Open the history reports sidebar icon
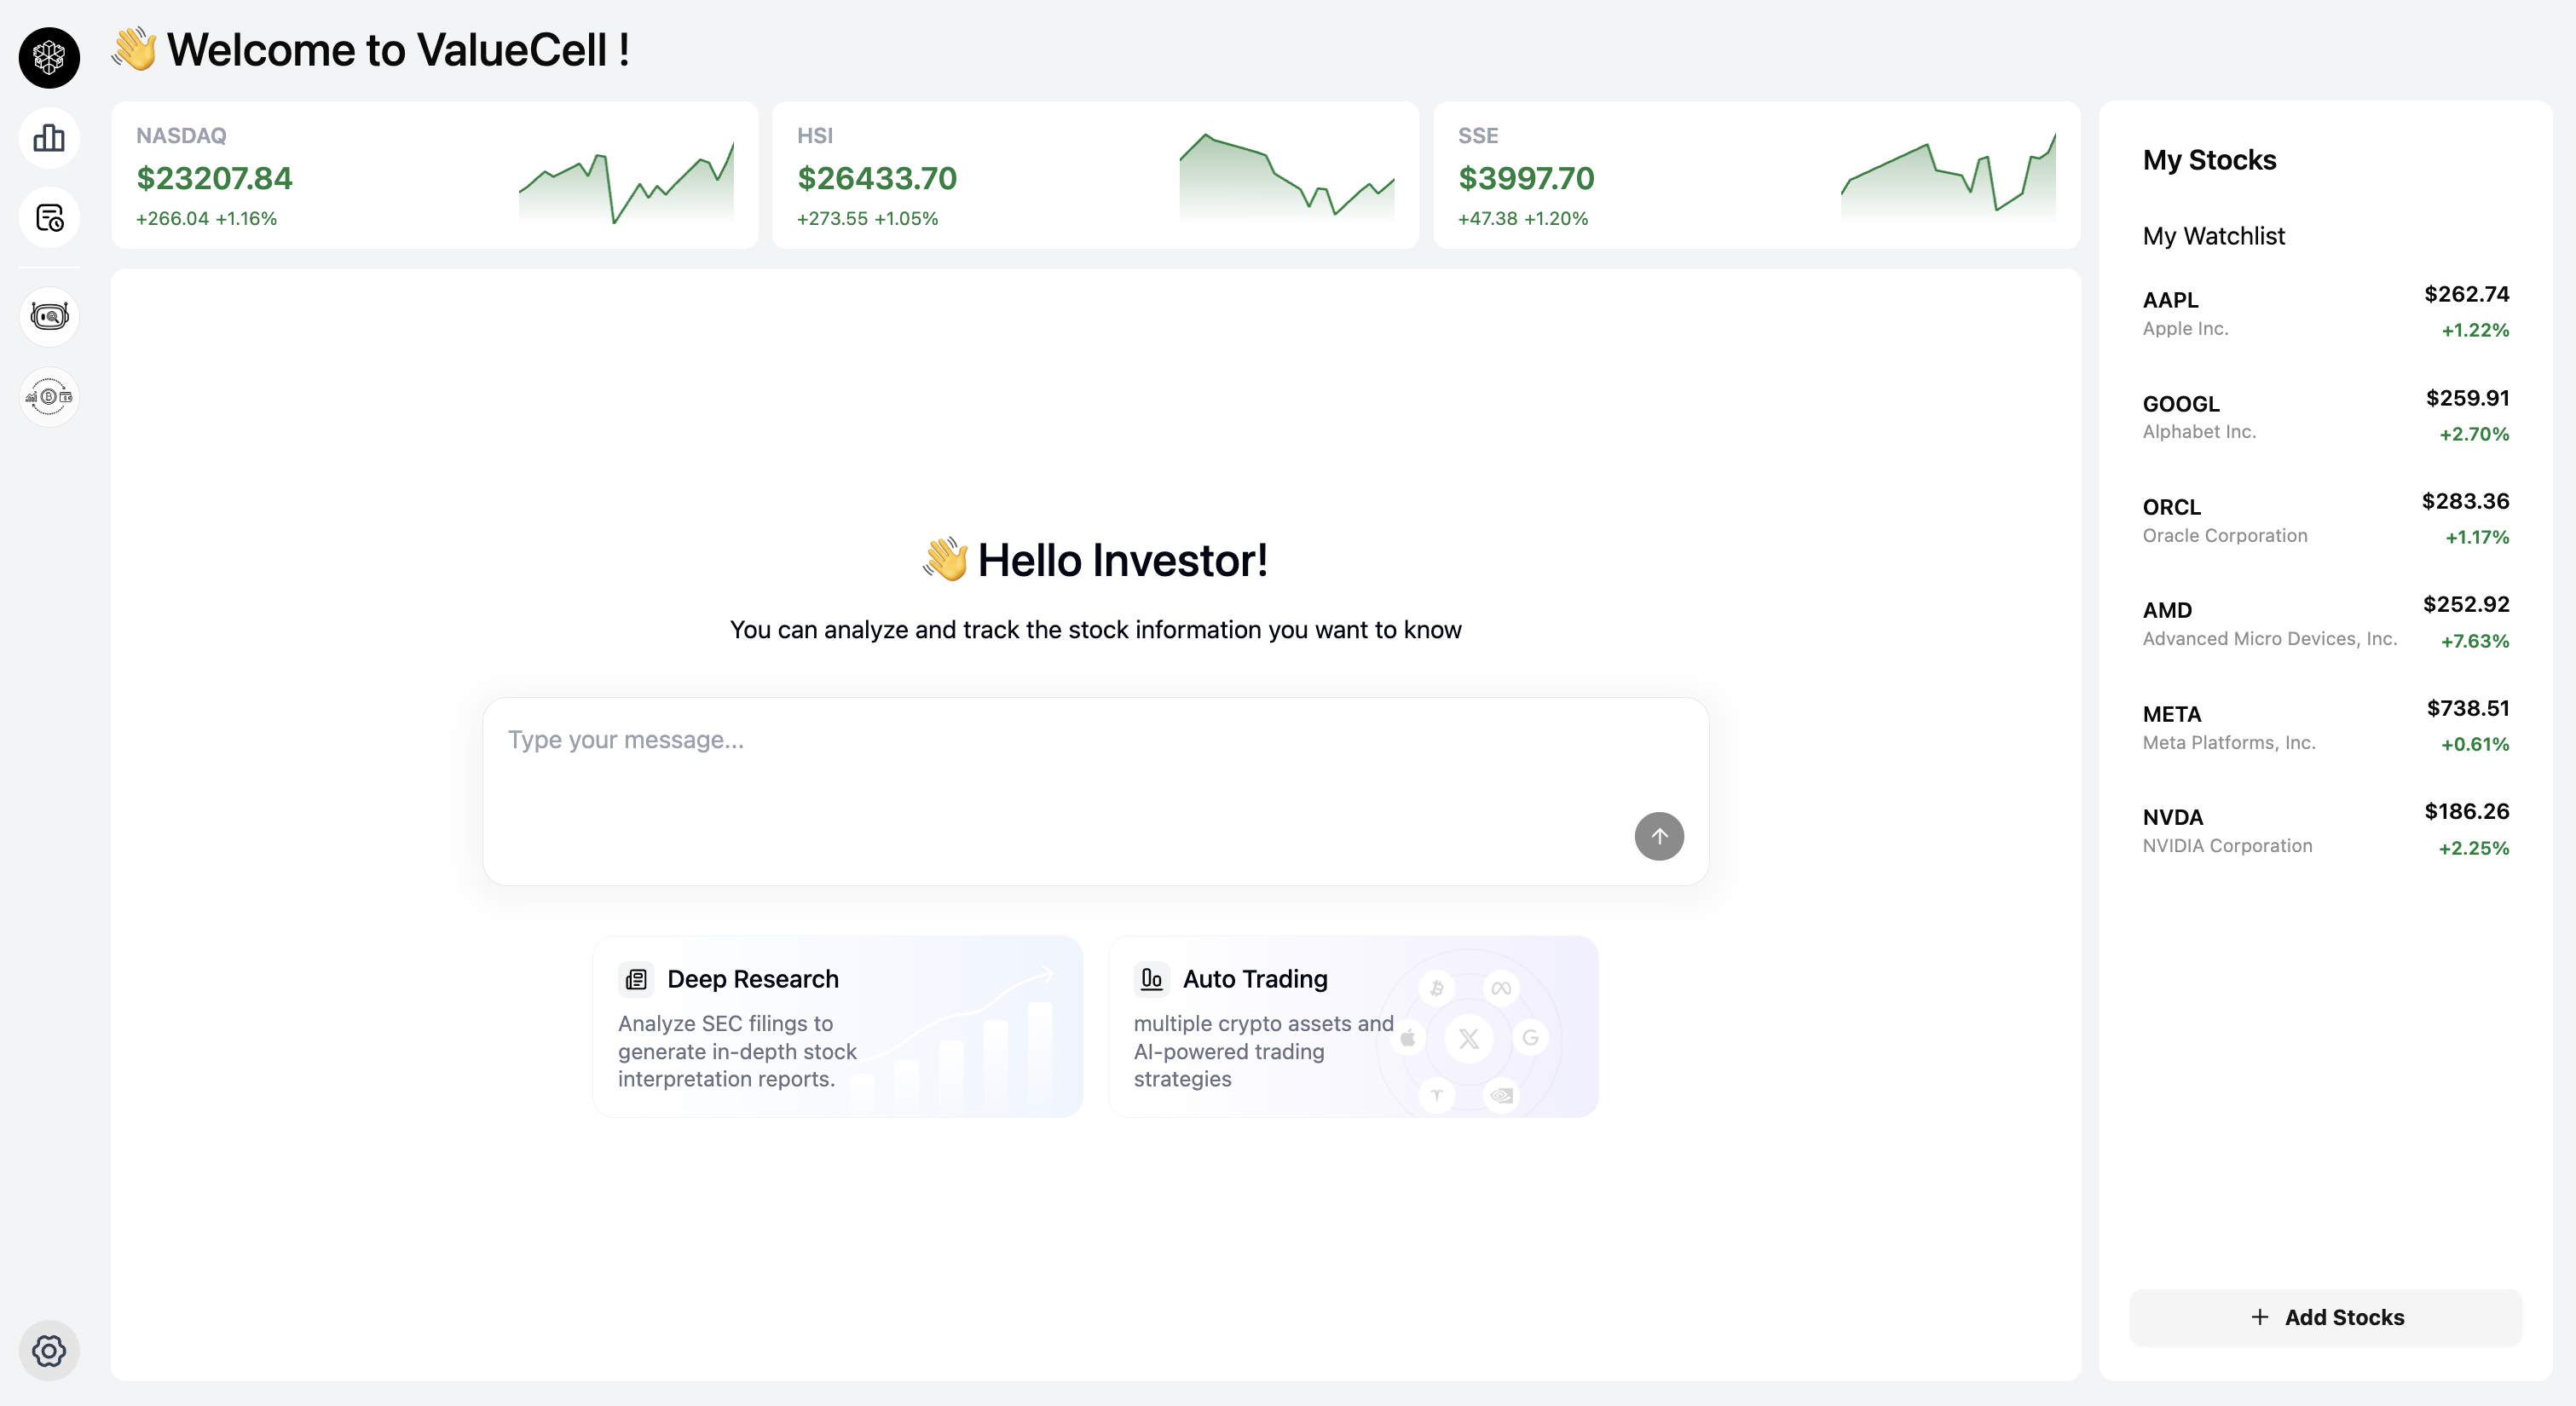This screenshot has height=1406, width=2576. [x=49, y=216]
